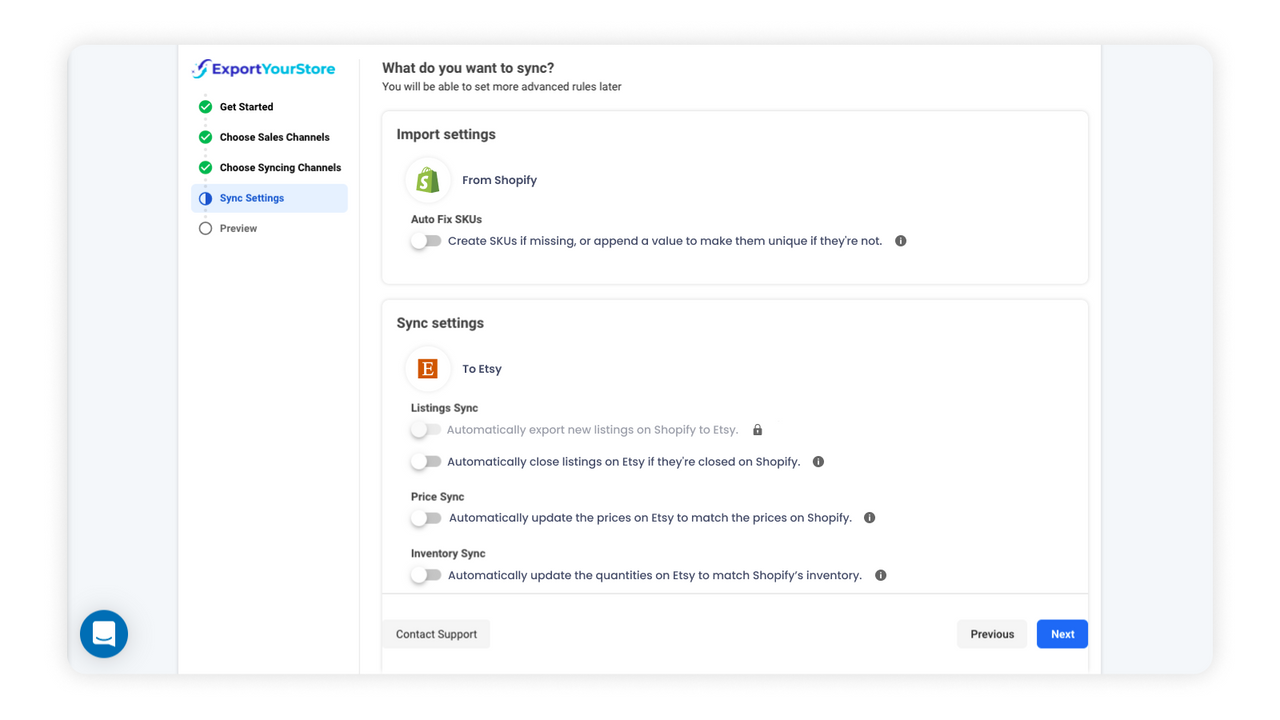Click the Next button
The width and height of the screenshot is (1280, 720).
(1062, 634)
